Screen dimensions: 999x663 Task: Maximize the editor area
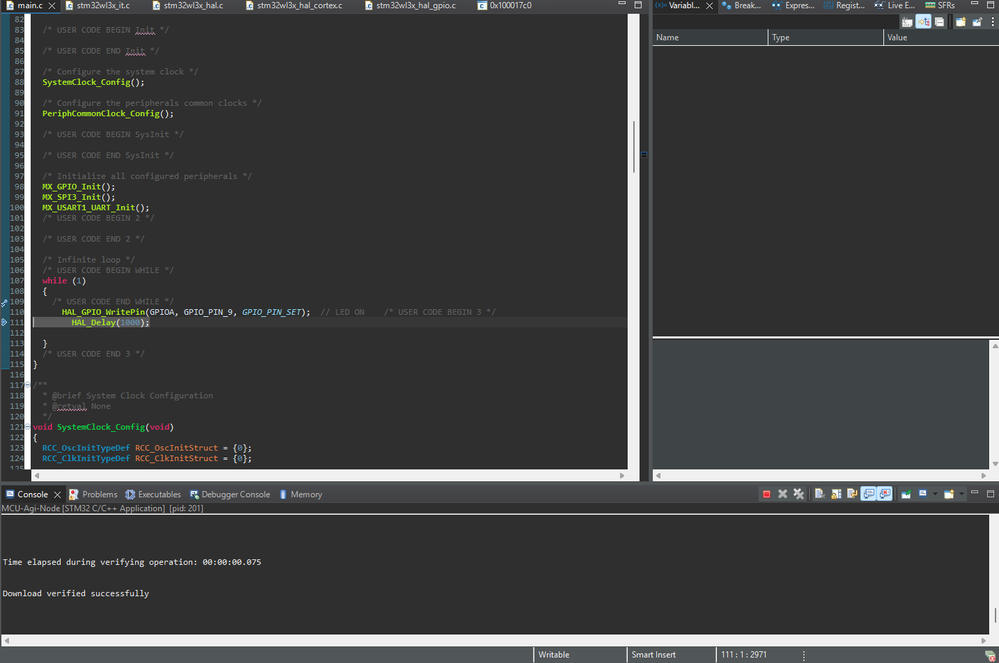[638, 4]
